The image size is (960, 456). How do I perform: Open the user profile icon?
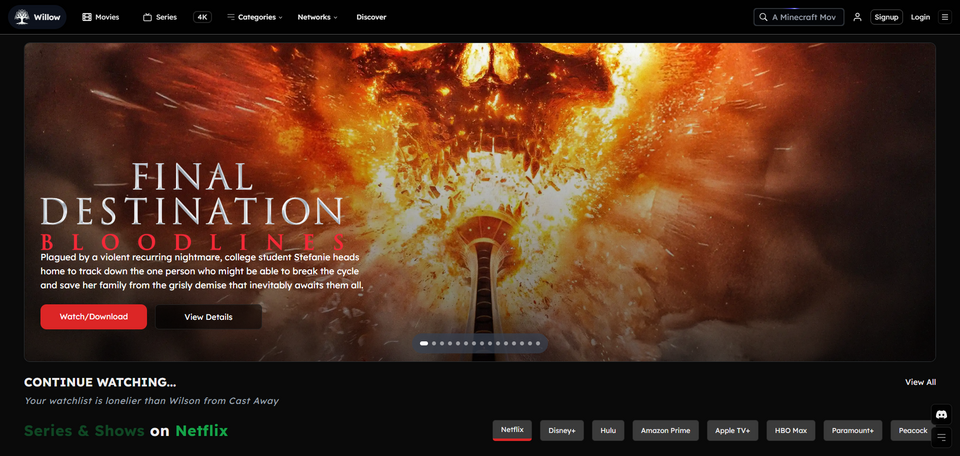(x=857, y=17)
